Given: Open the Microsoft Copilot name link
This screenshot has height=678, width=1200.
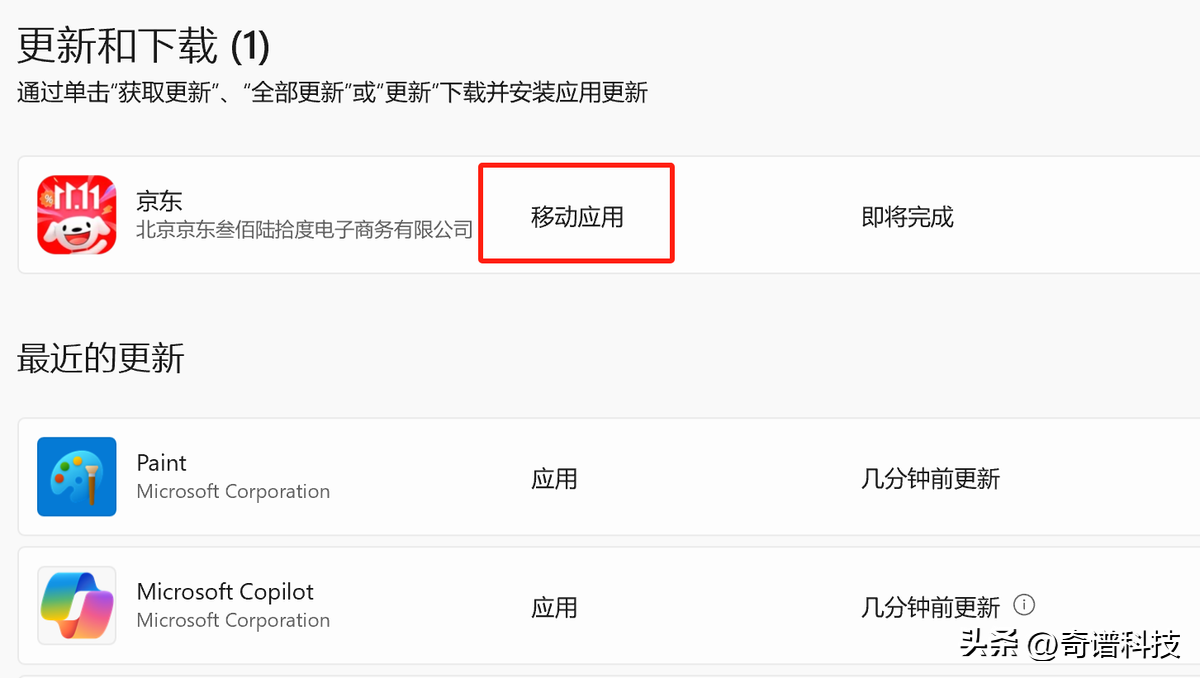Looking at the screenshot, I should [x=225, y=592].
